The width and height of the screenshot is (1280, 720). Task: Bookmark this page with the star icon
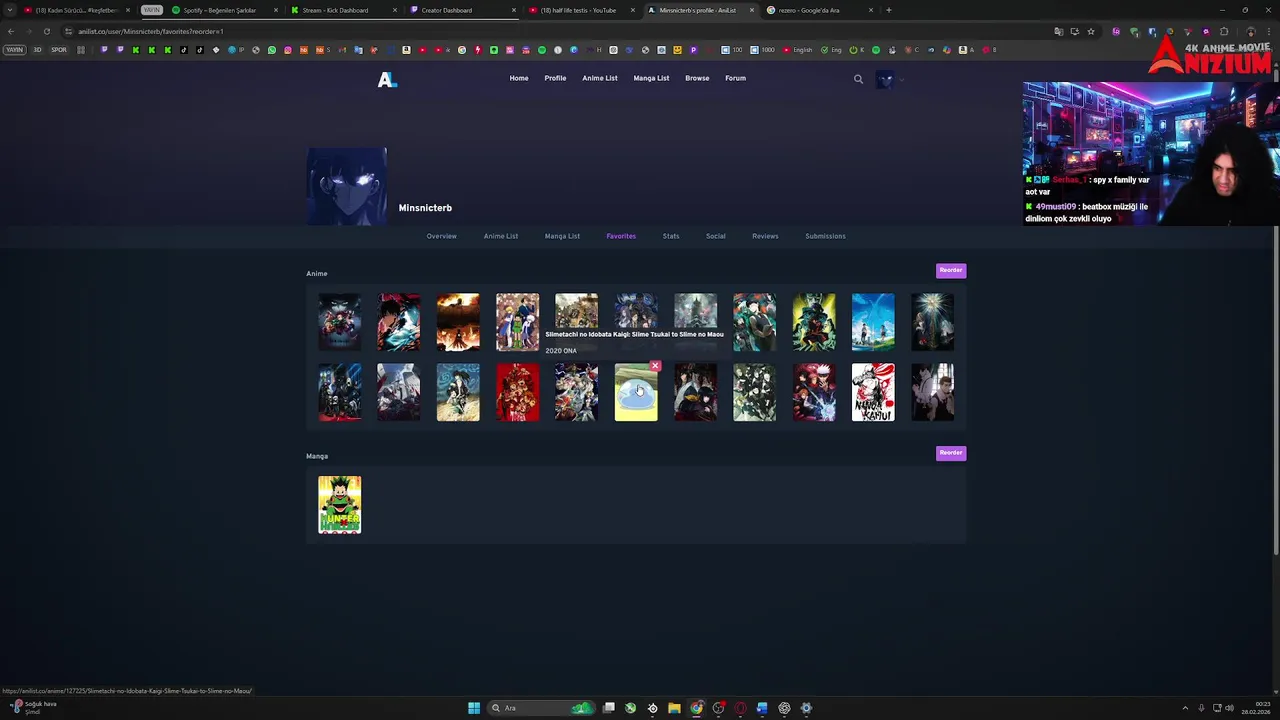pos(1091,31)
